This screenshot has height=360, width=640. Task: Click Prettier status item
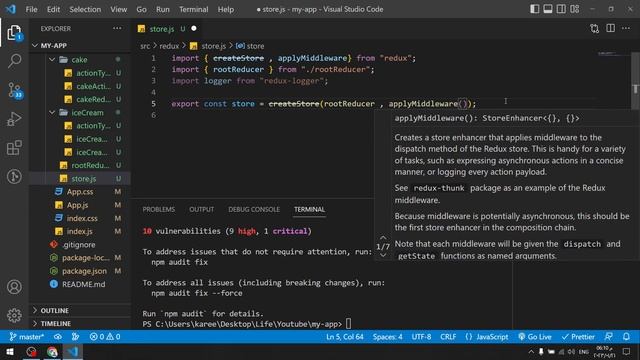pos(578,337)
